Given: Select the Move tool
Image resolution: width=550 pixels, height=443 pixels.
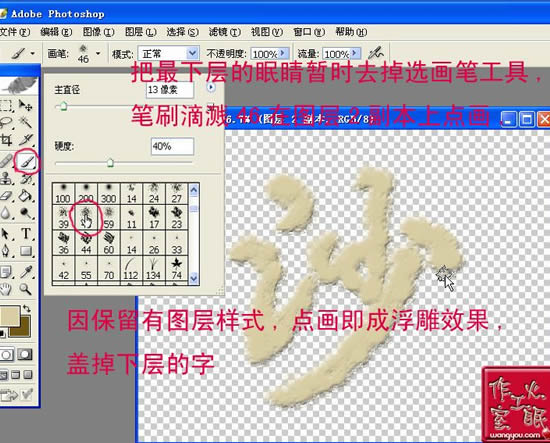Looking at the screenshot, I should pyautogui.click(x=25, y=105).
